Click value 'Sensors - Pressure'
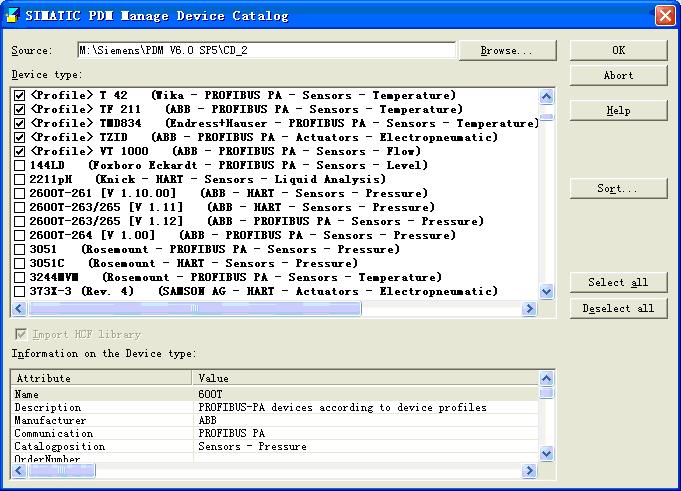This screenshot has height=491, width=681. (x=252, y=447)
